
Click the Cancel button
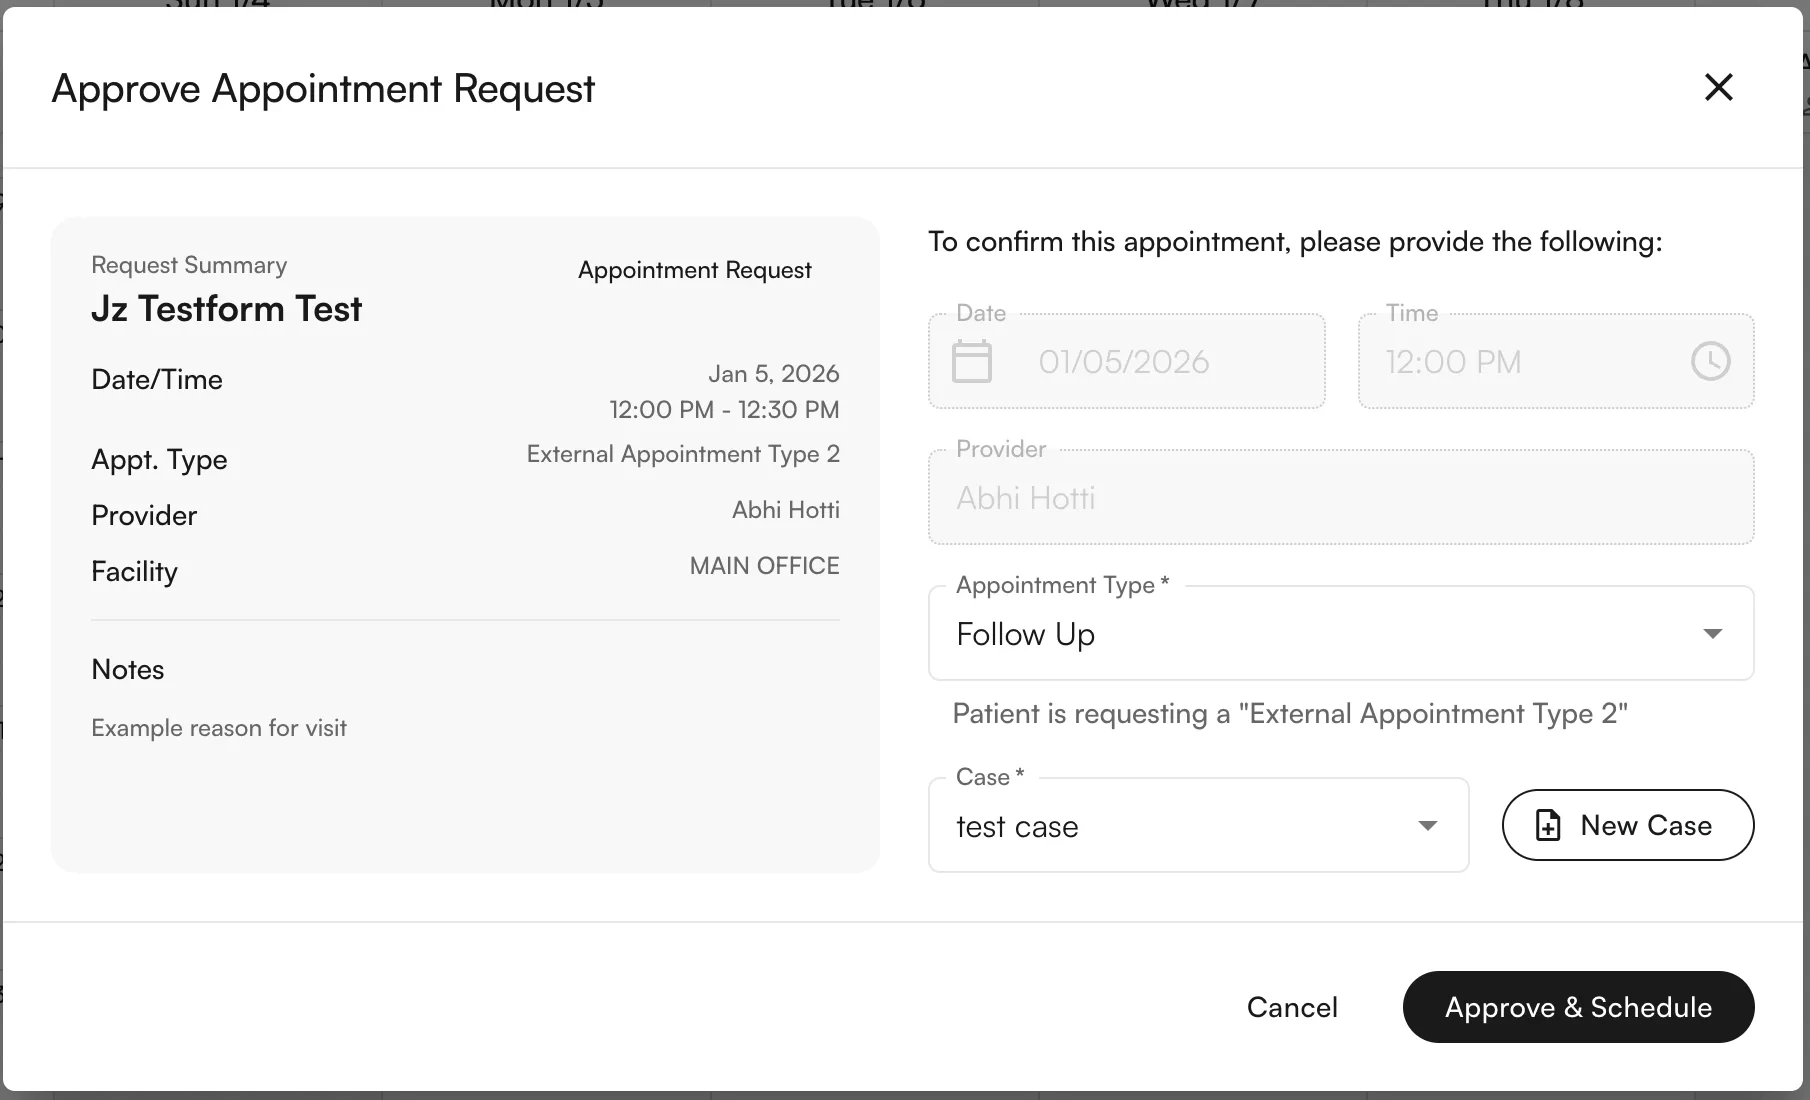click(1291, 1007)
